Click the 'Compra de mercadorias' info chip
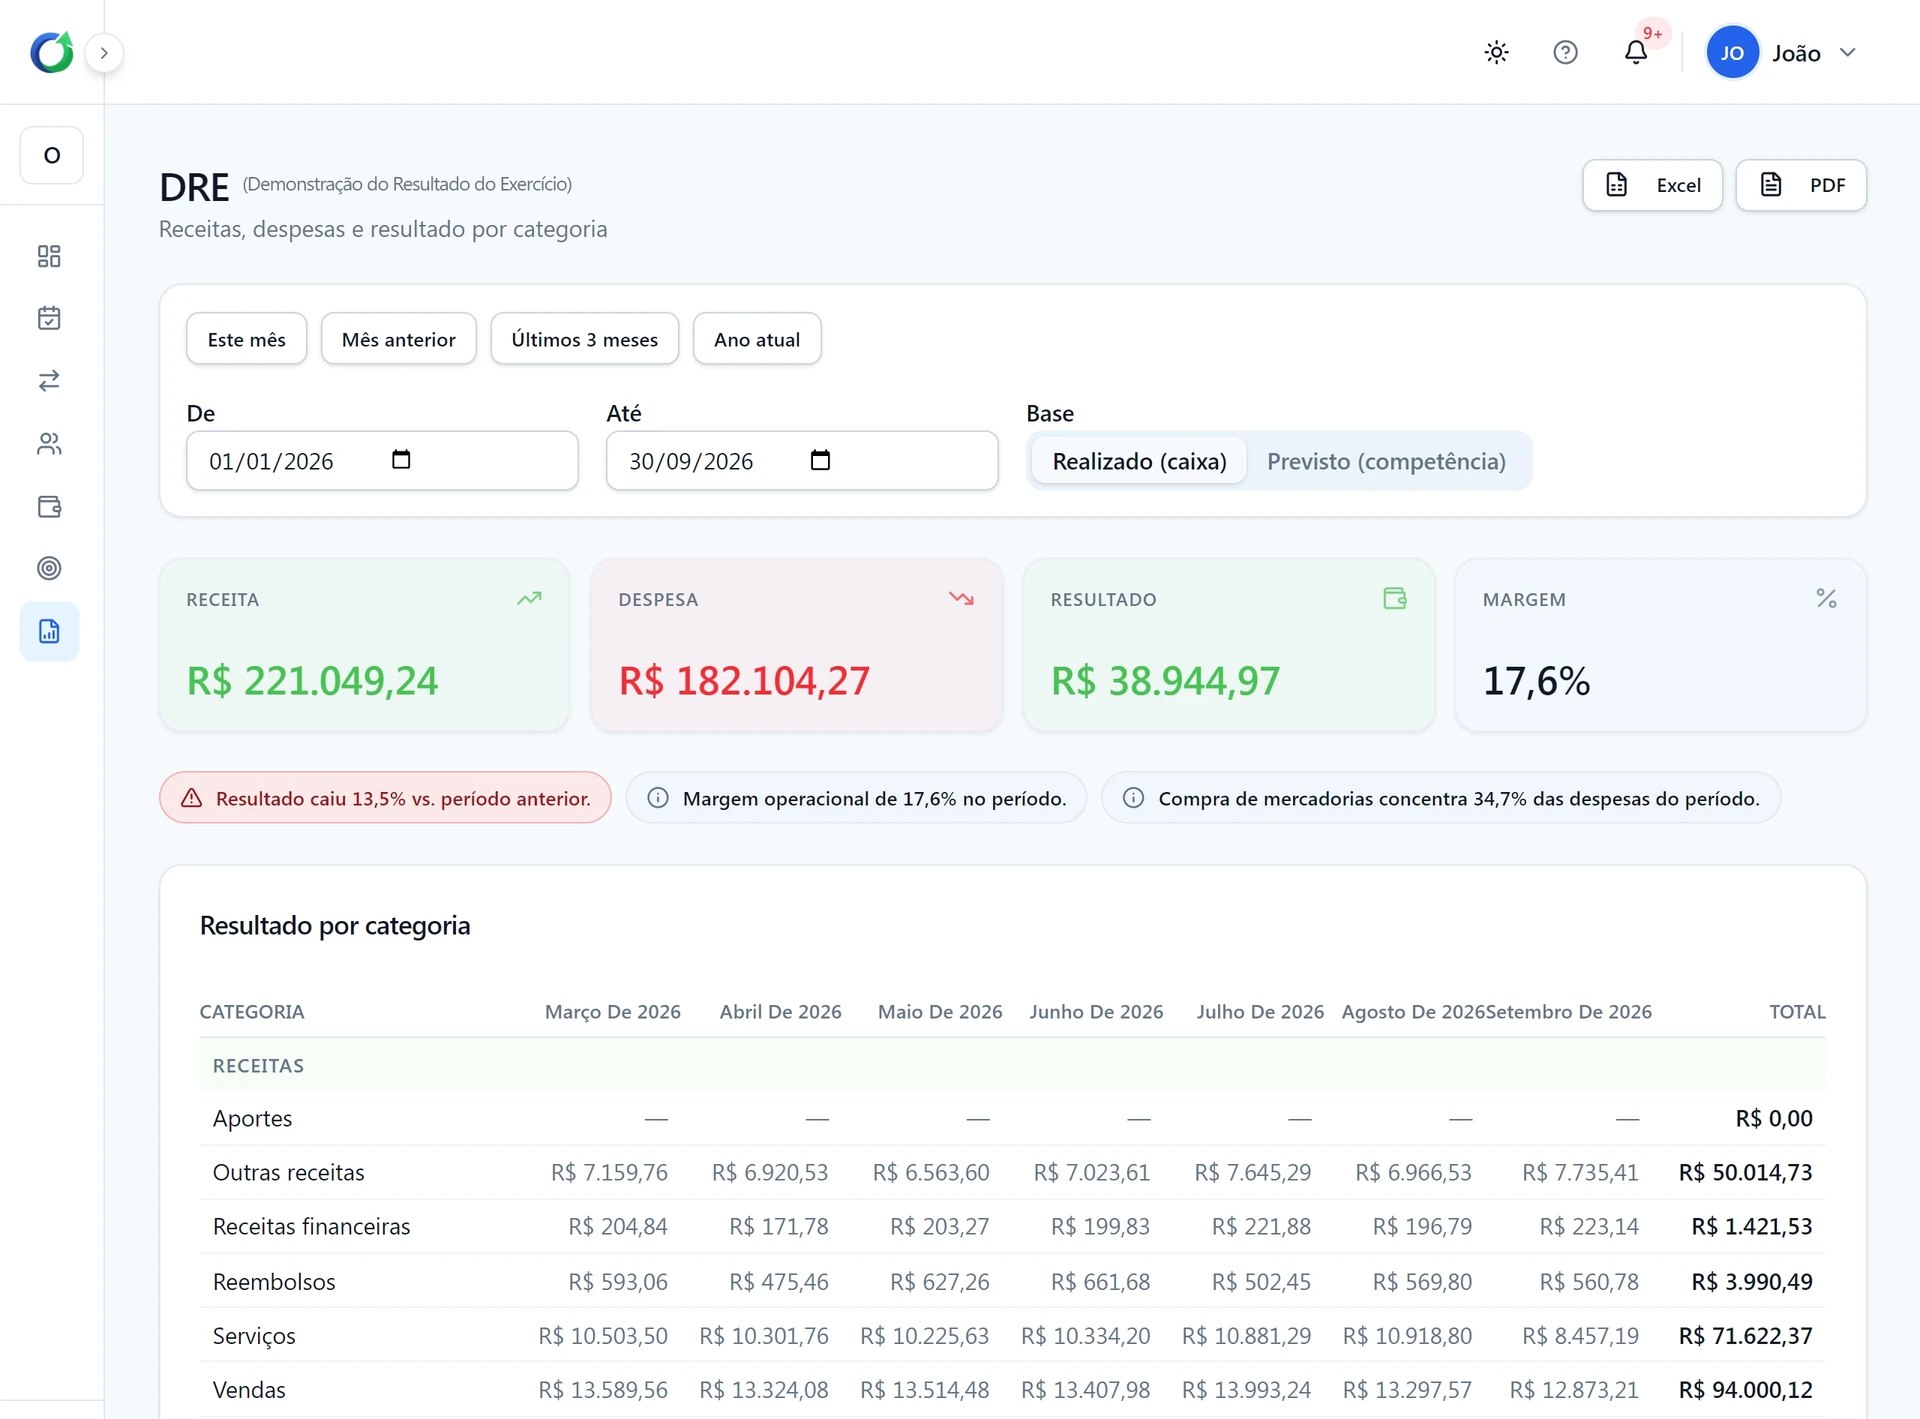This screenshot has width=1920, height=1419. pyautogui.click(x=1441, y=798)
